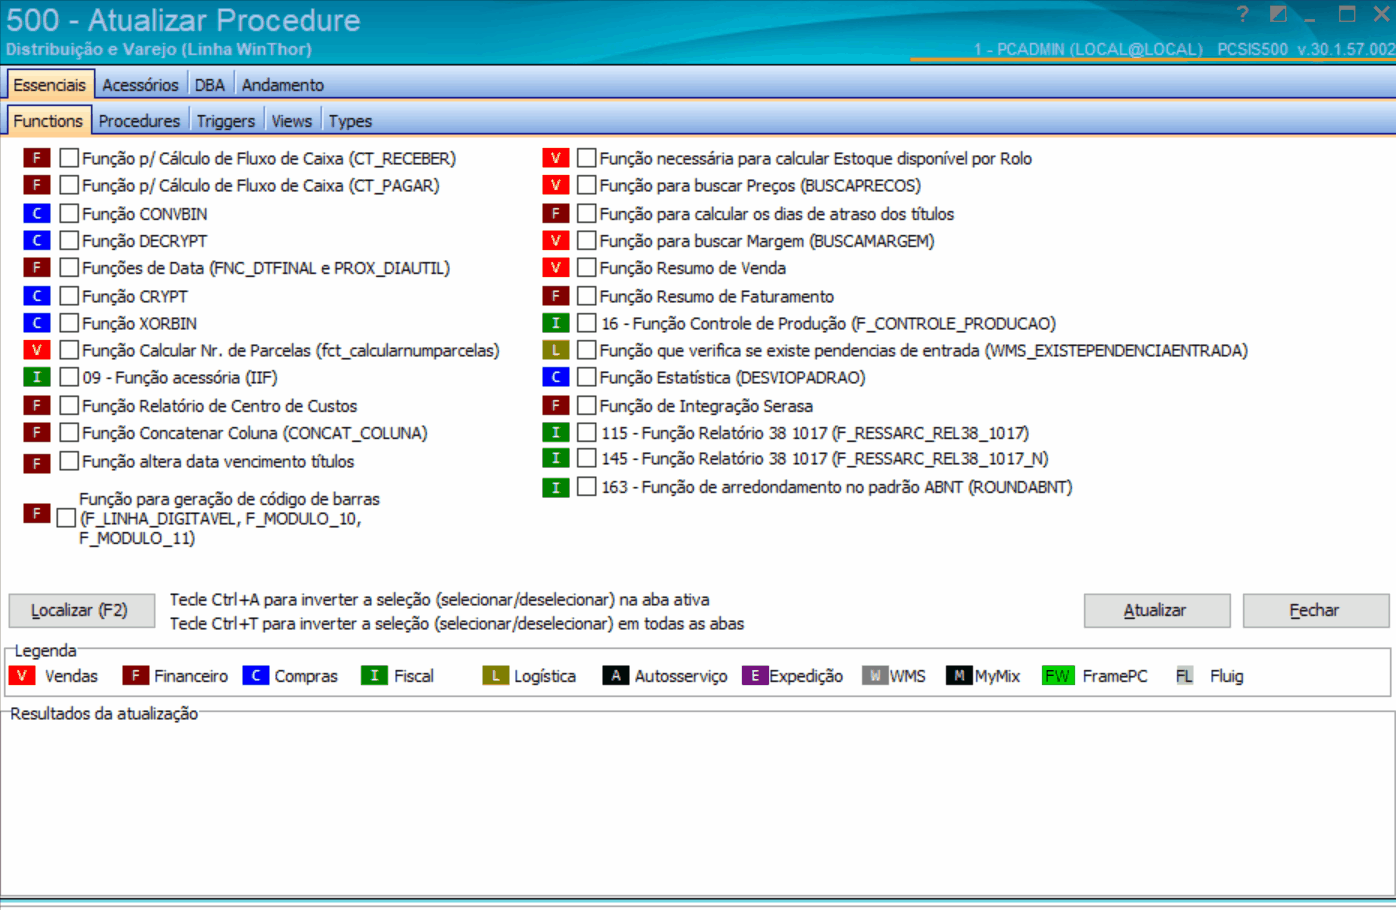1396x910 pixels.
Task: Click the F icon beside Fluxo de Caixa (CT_RECEBER)
Action: click(x=37, y=158)
